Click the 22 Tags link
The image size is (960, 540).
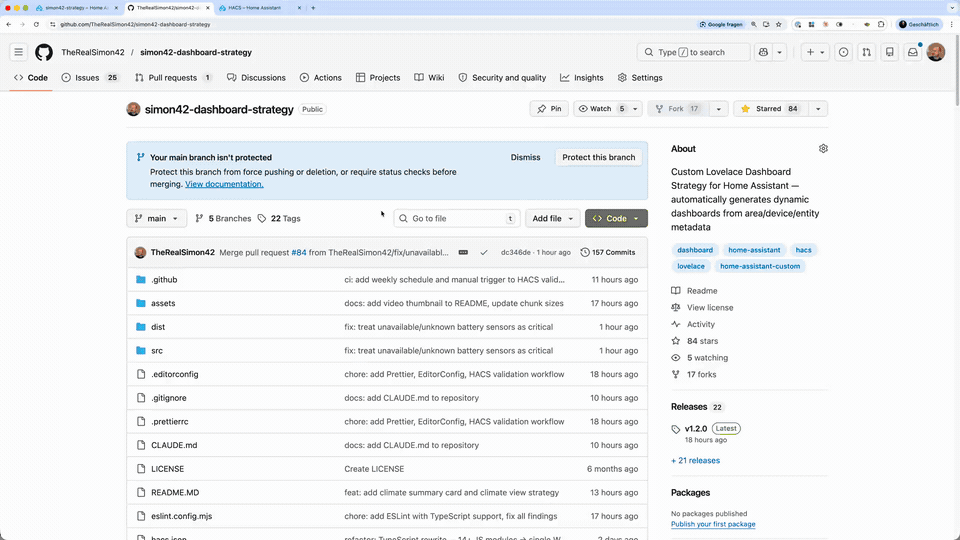click(x=279, y=219)
